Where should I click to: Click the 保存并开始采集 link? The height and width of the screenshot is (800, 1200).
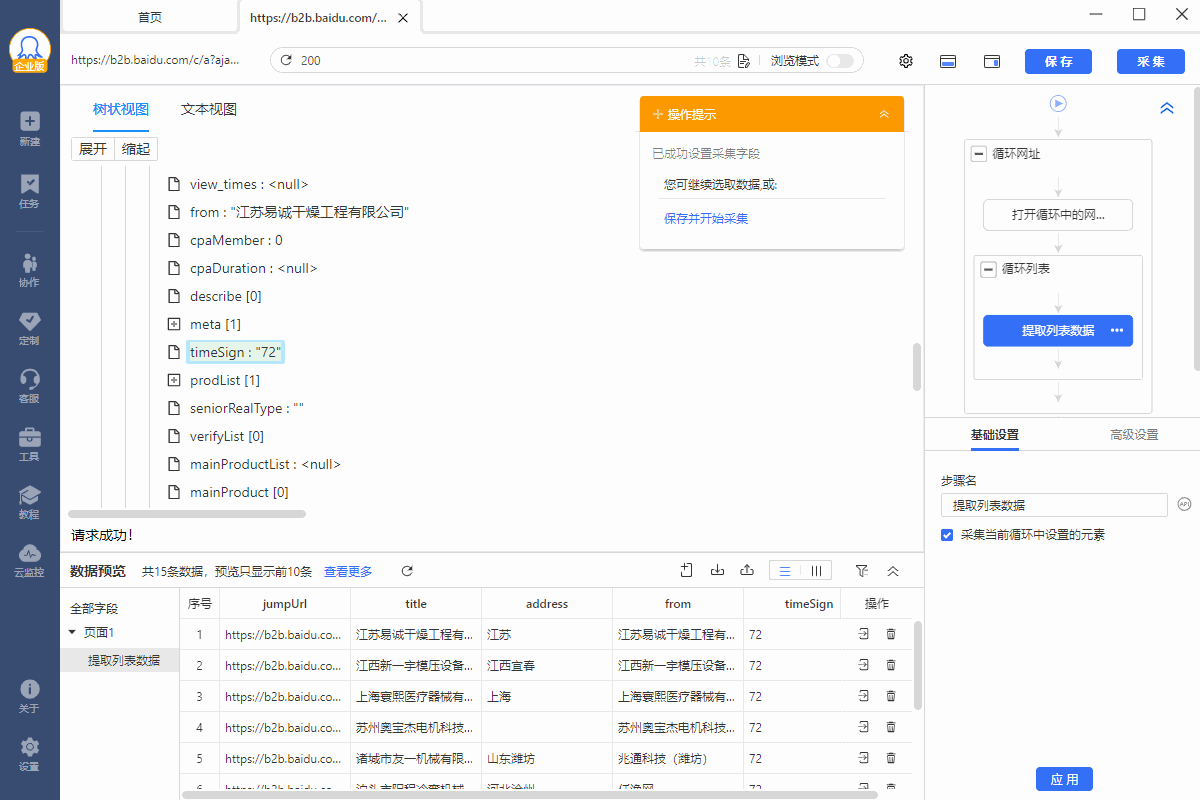tap(706, 218)
